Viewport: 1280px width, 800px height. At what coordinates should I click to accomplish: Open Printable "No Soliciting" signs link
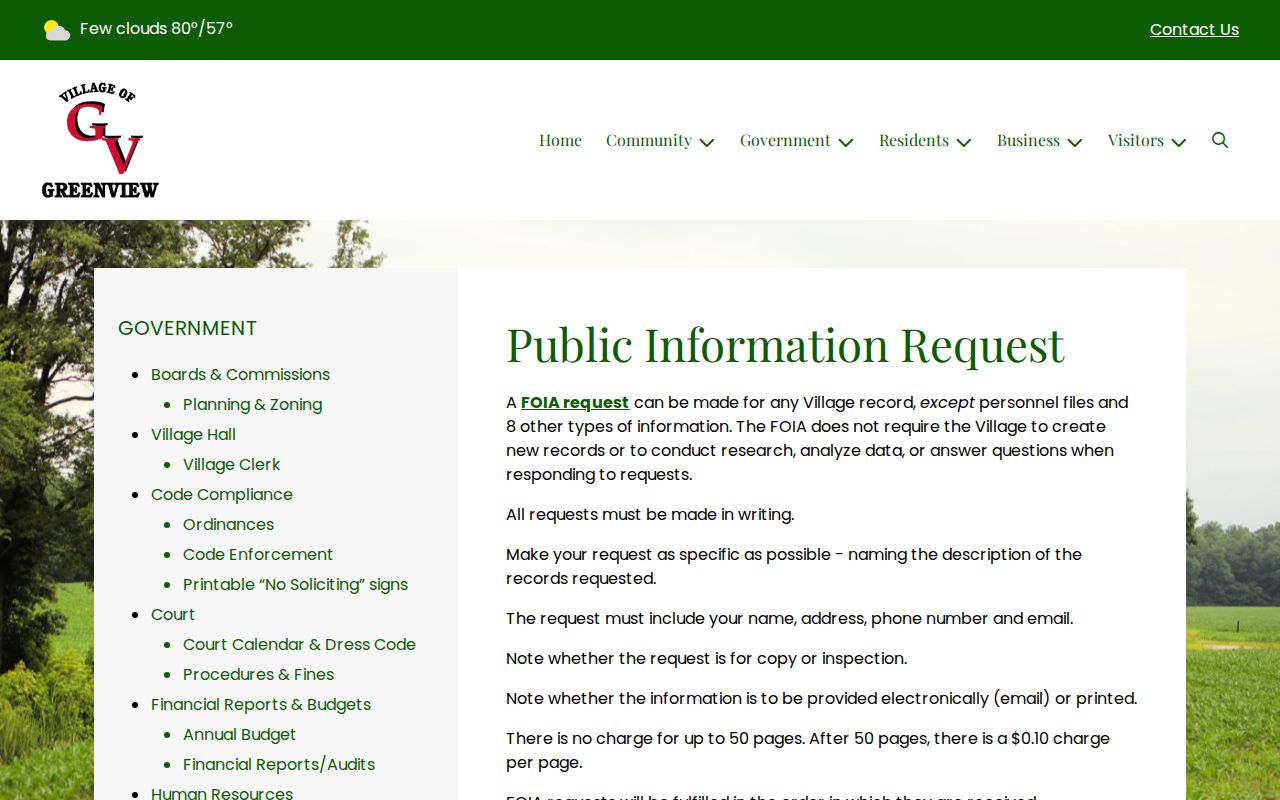coord(295,584)
